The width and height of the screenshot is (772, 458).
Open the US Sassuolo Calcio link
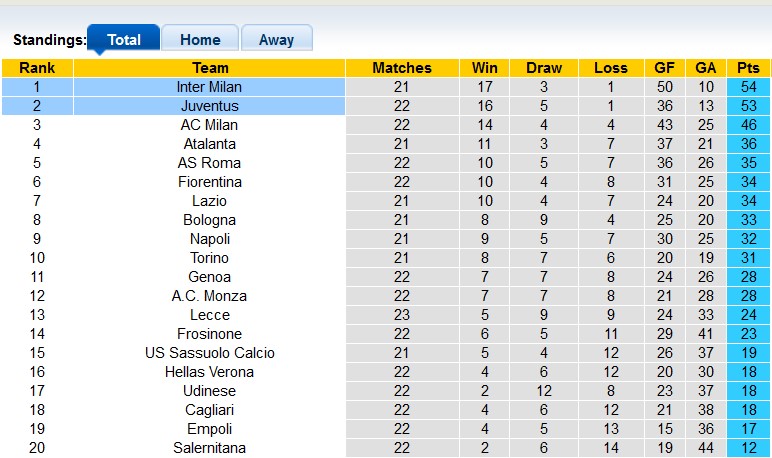tap(210, 353)
